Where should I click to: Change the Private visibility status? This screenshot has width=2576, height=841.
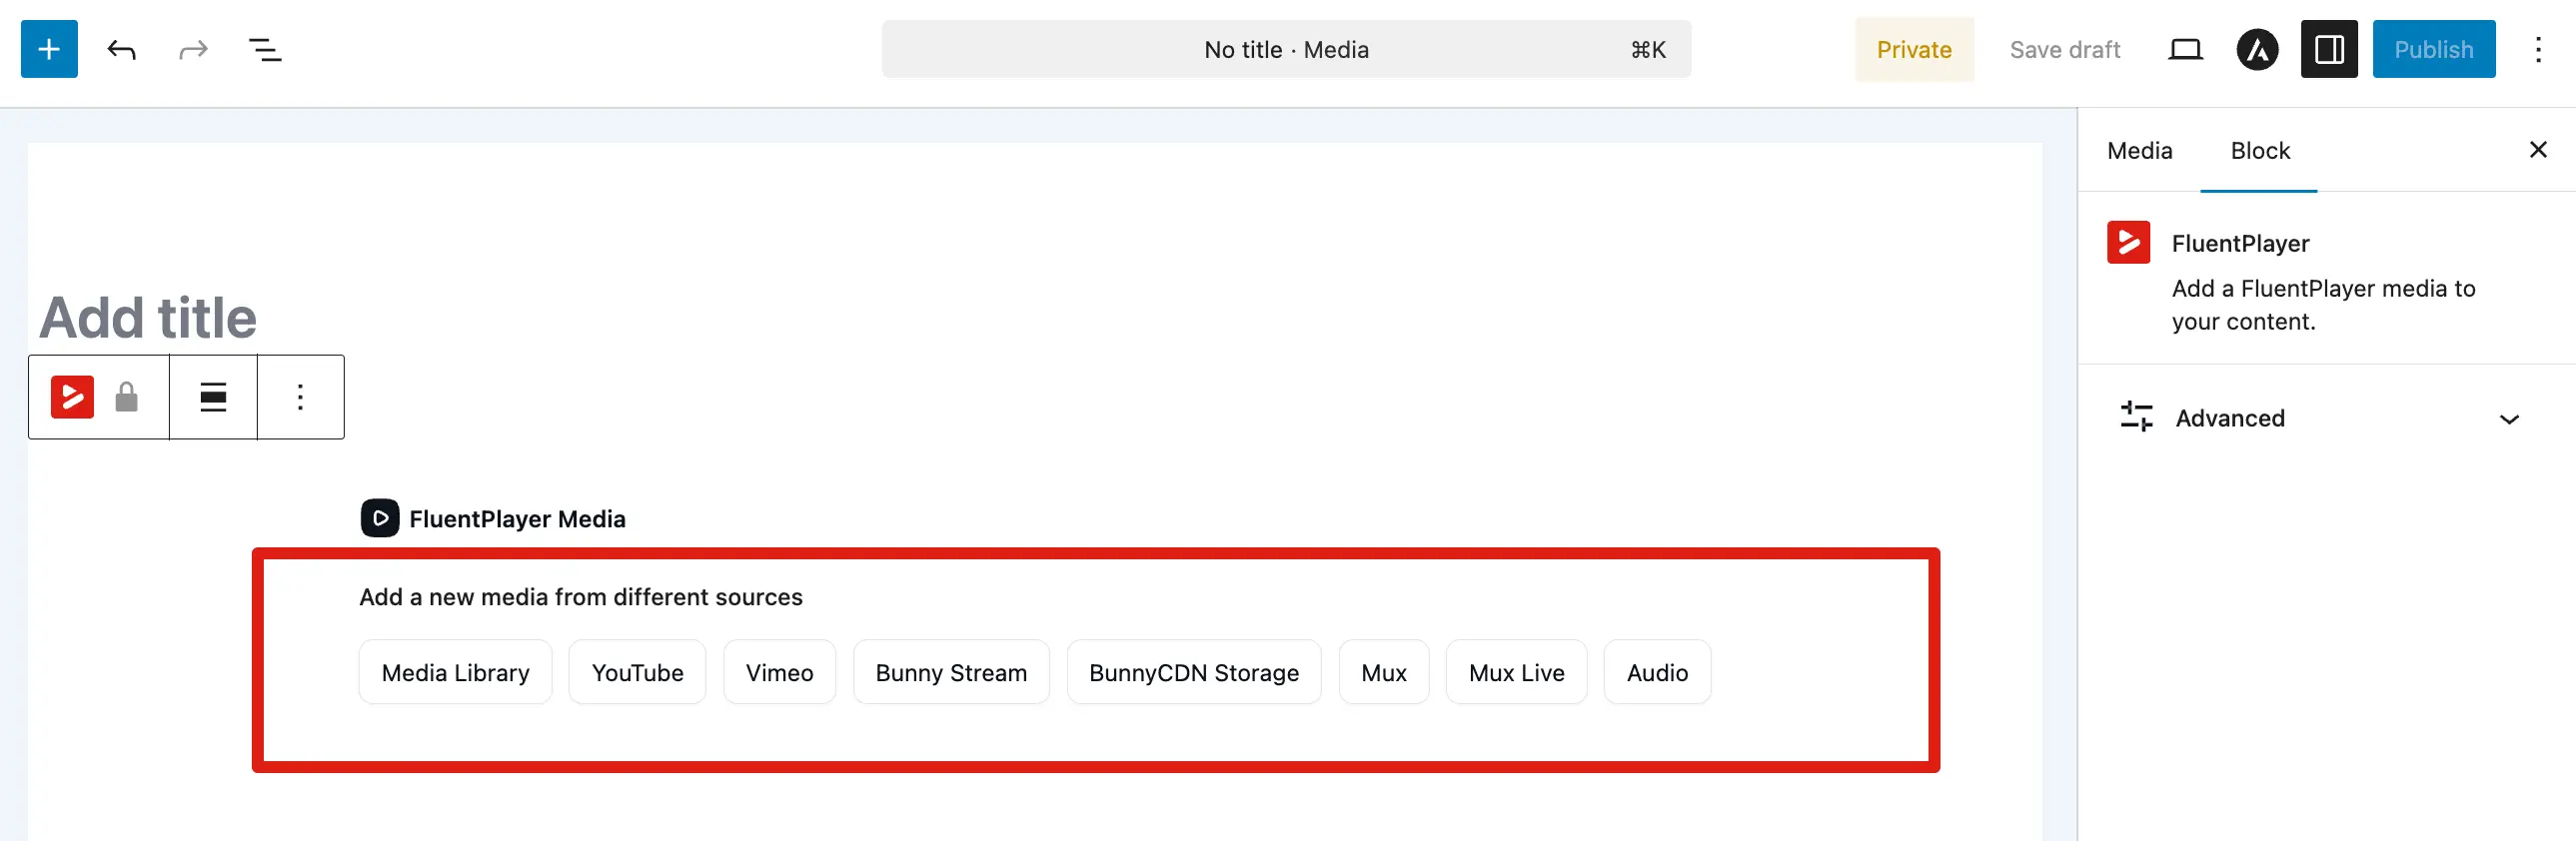[1914, 49]
